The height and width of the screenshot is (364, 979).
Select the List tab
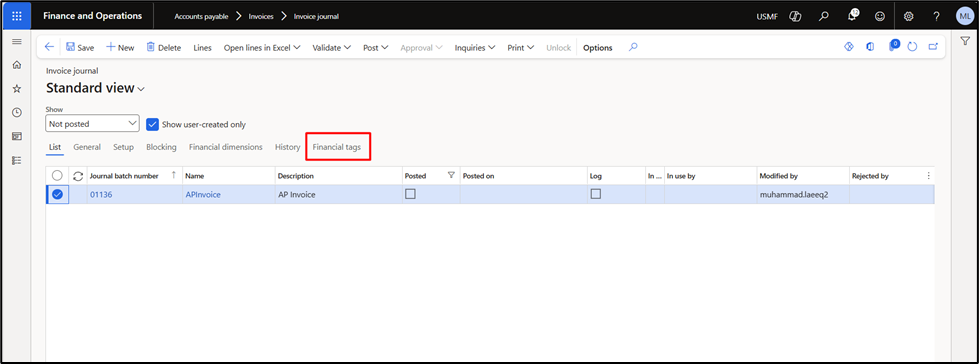[54, 147]
